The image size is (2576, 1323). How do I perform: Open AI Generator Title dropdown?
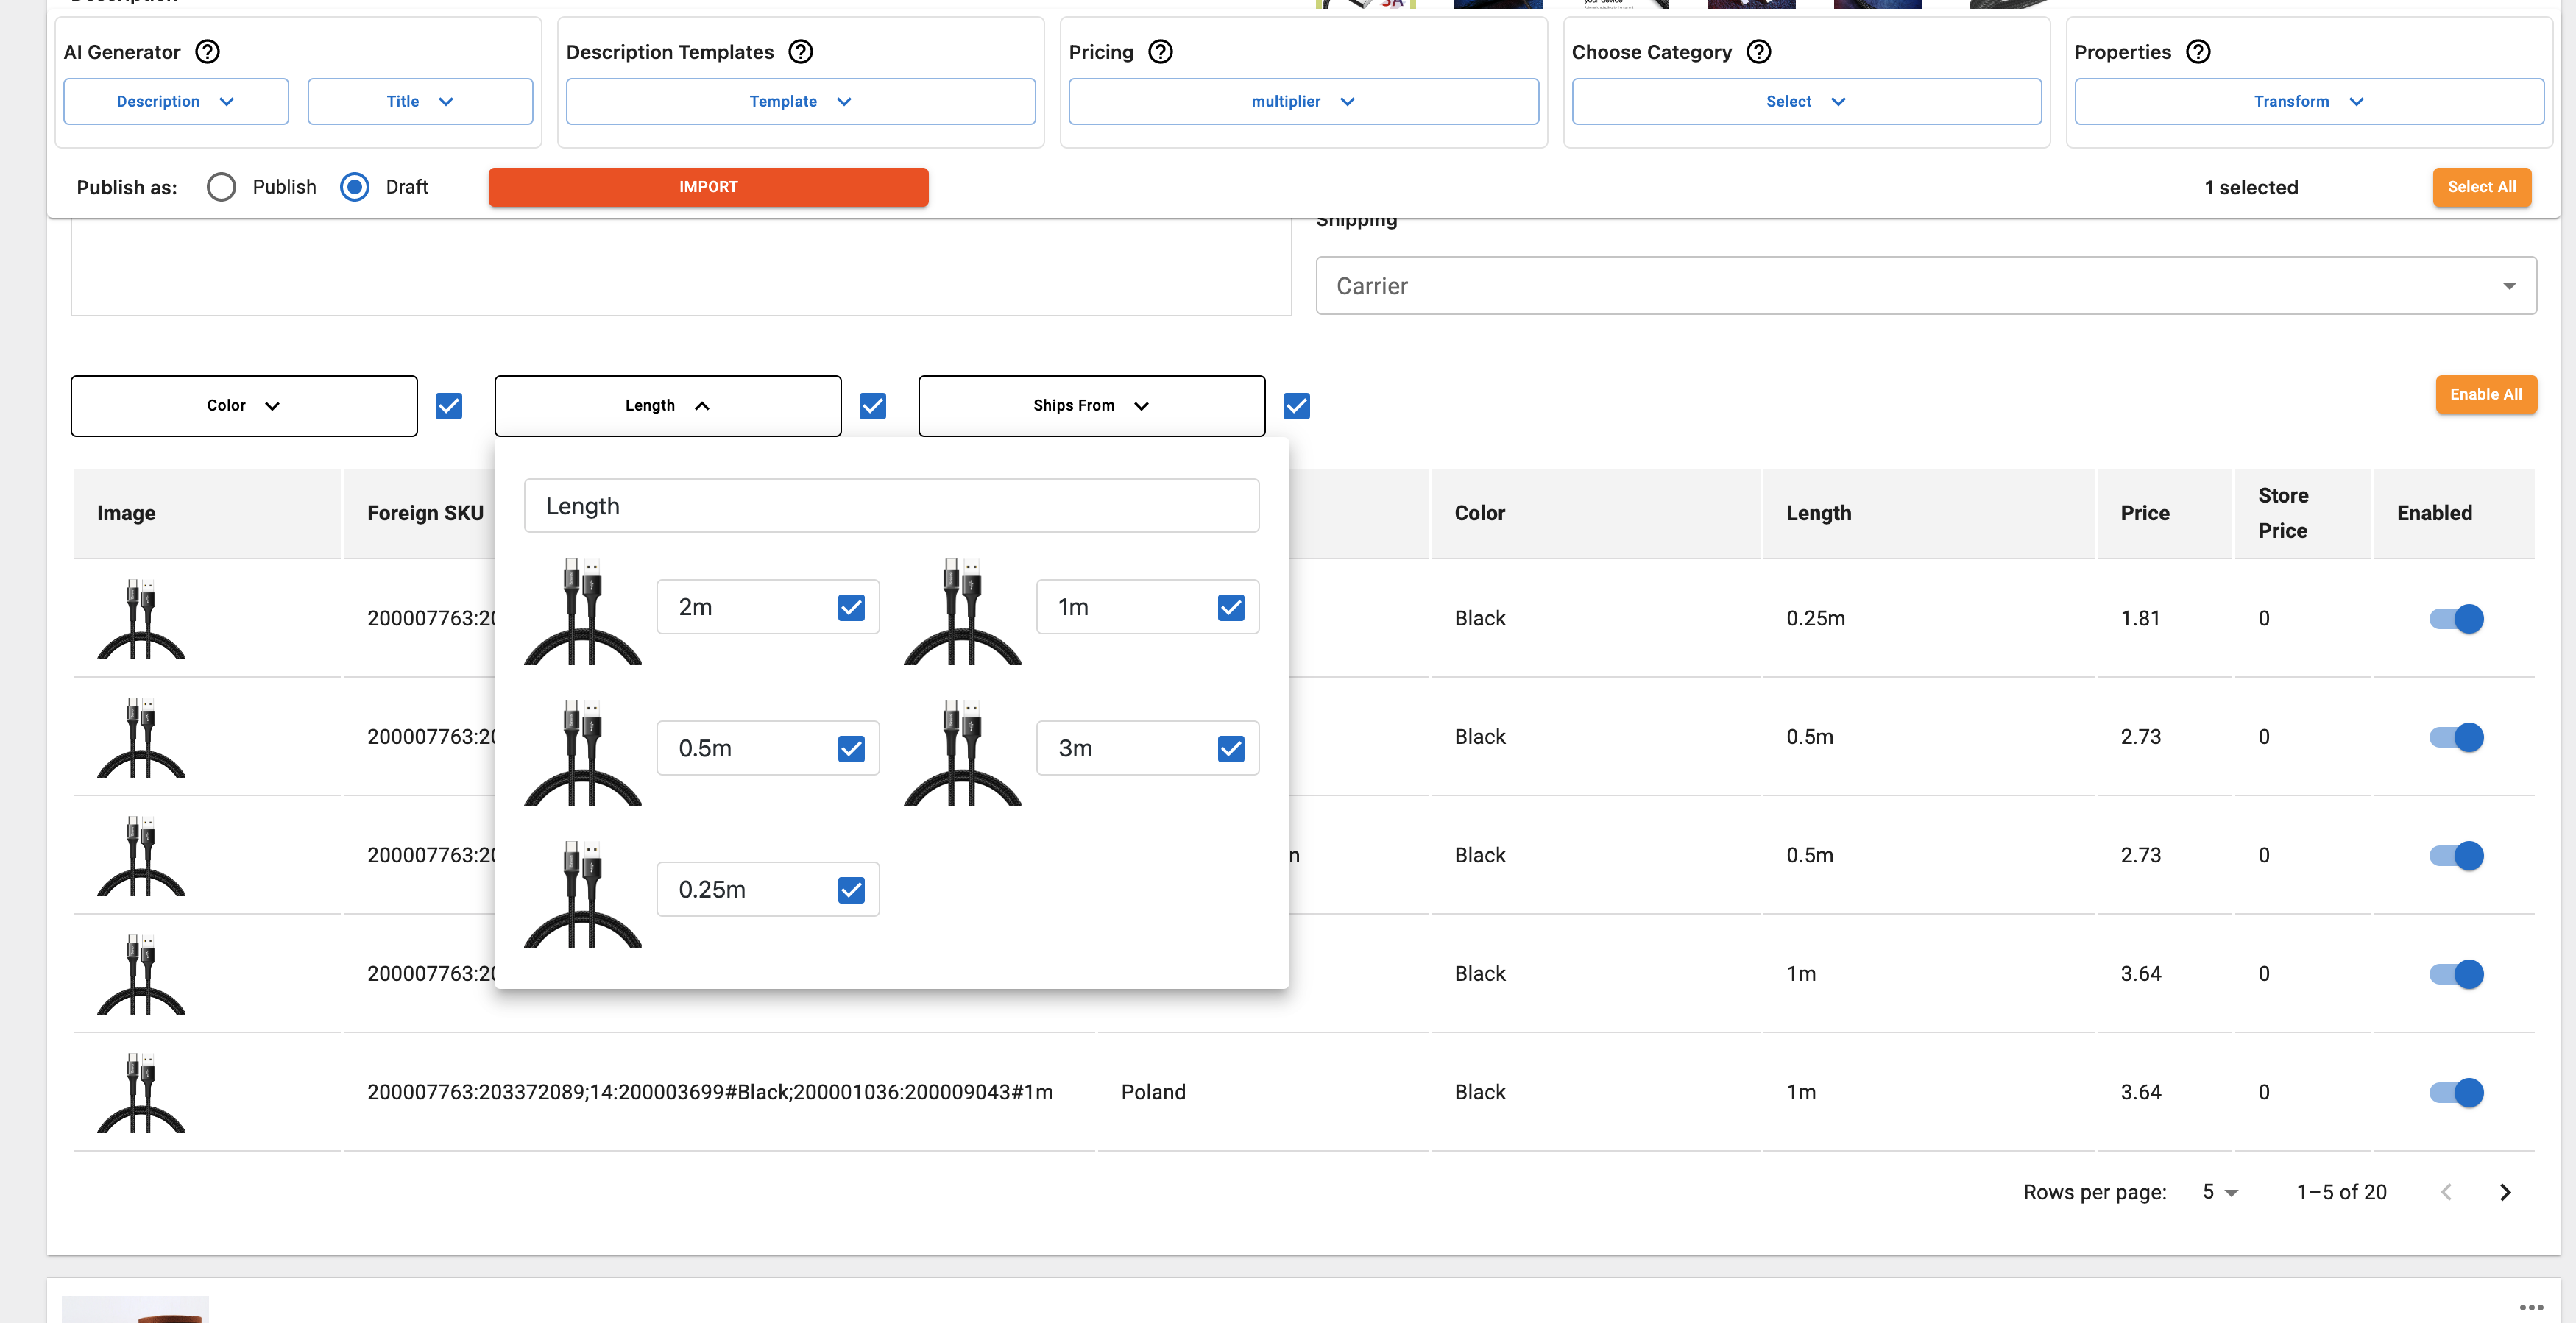pos(420,101)
